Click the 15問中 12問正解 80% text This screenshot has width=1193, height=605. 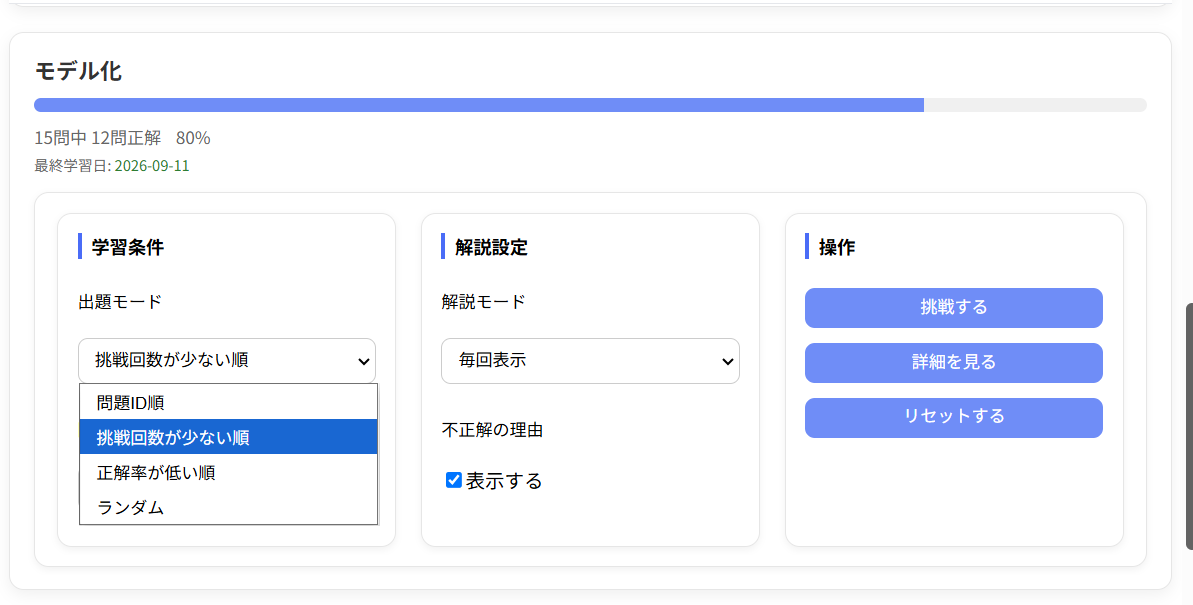pos(122,138)
